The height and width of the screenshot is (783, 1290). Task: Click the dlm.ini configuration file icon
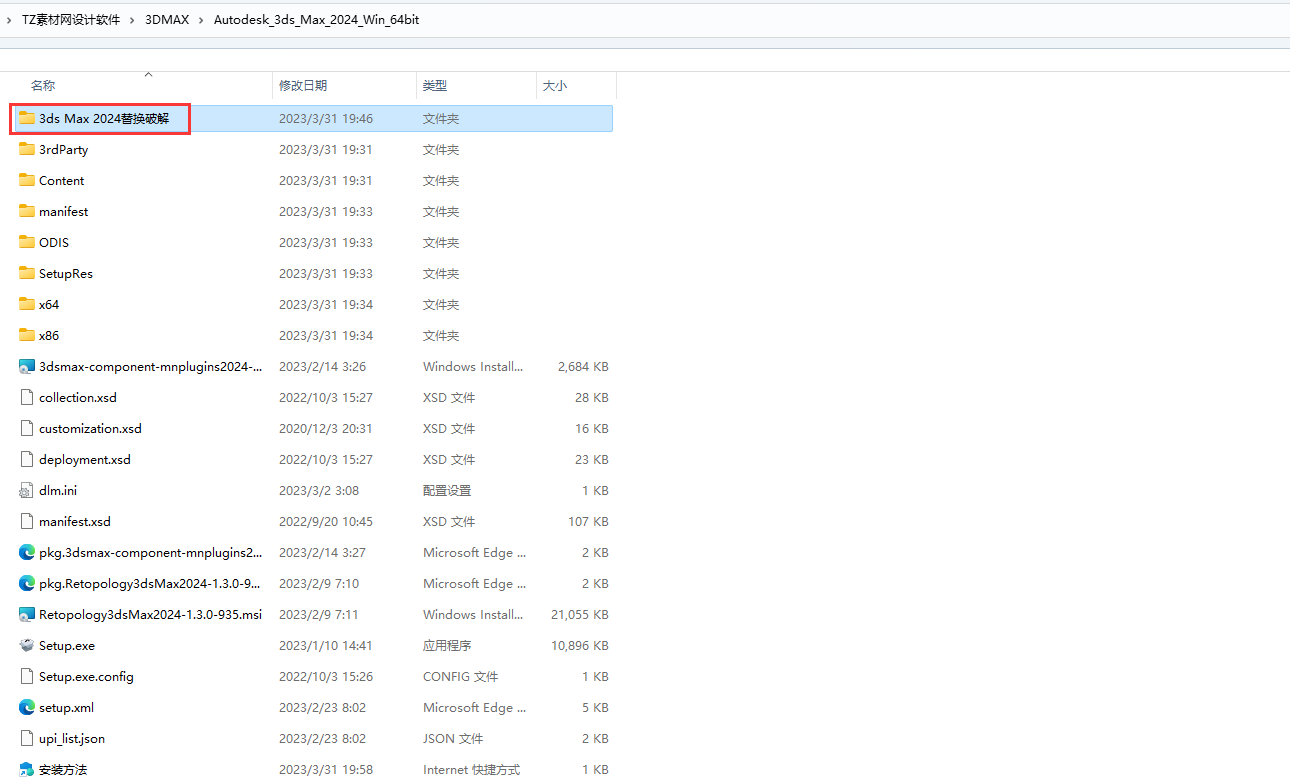tap(27, 491)
